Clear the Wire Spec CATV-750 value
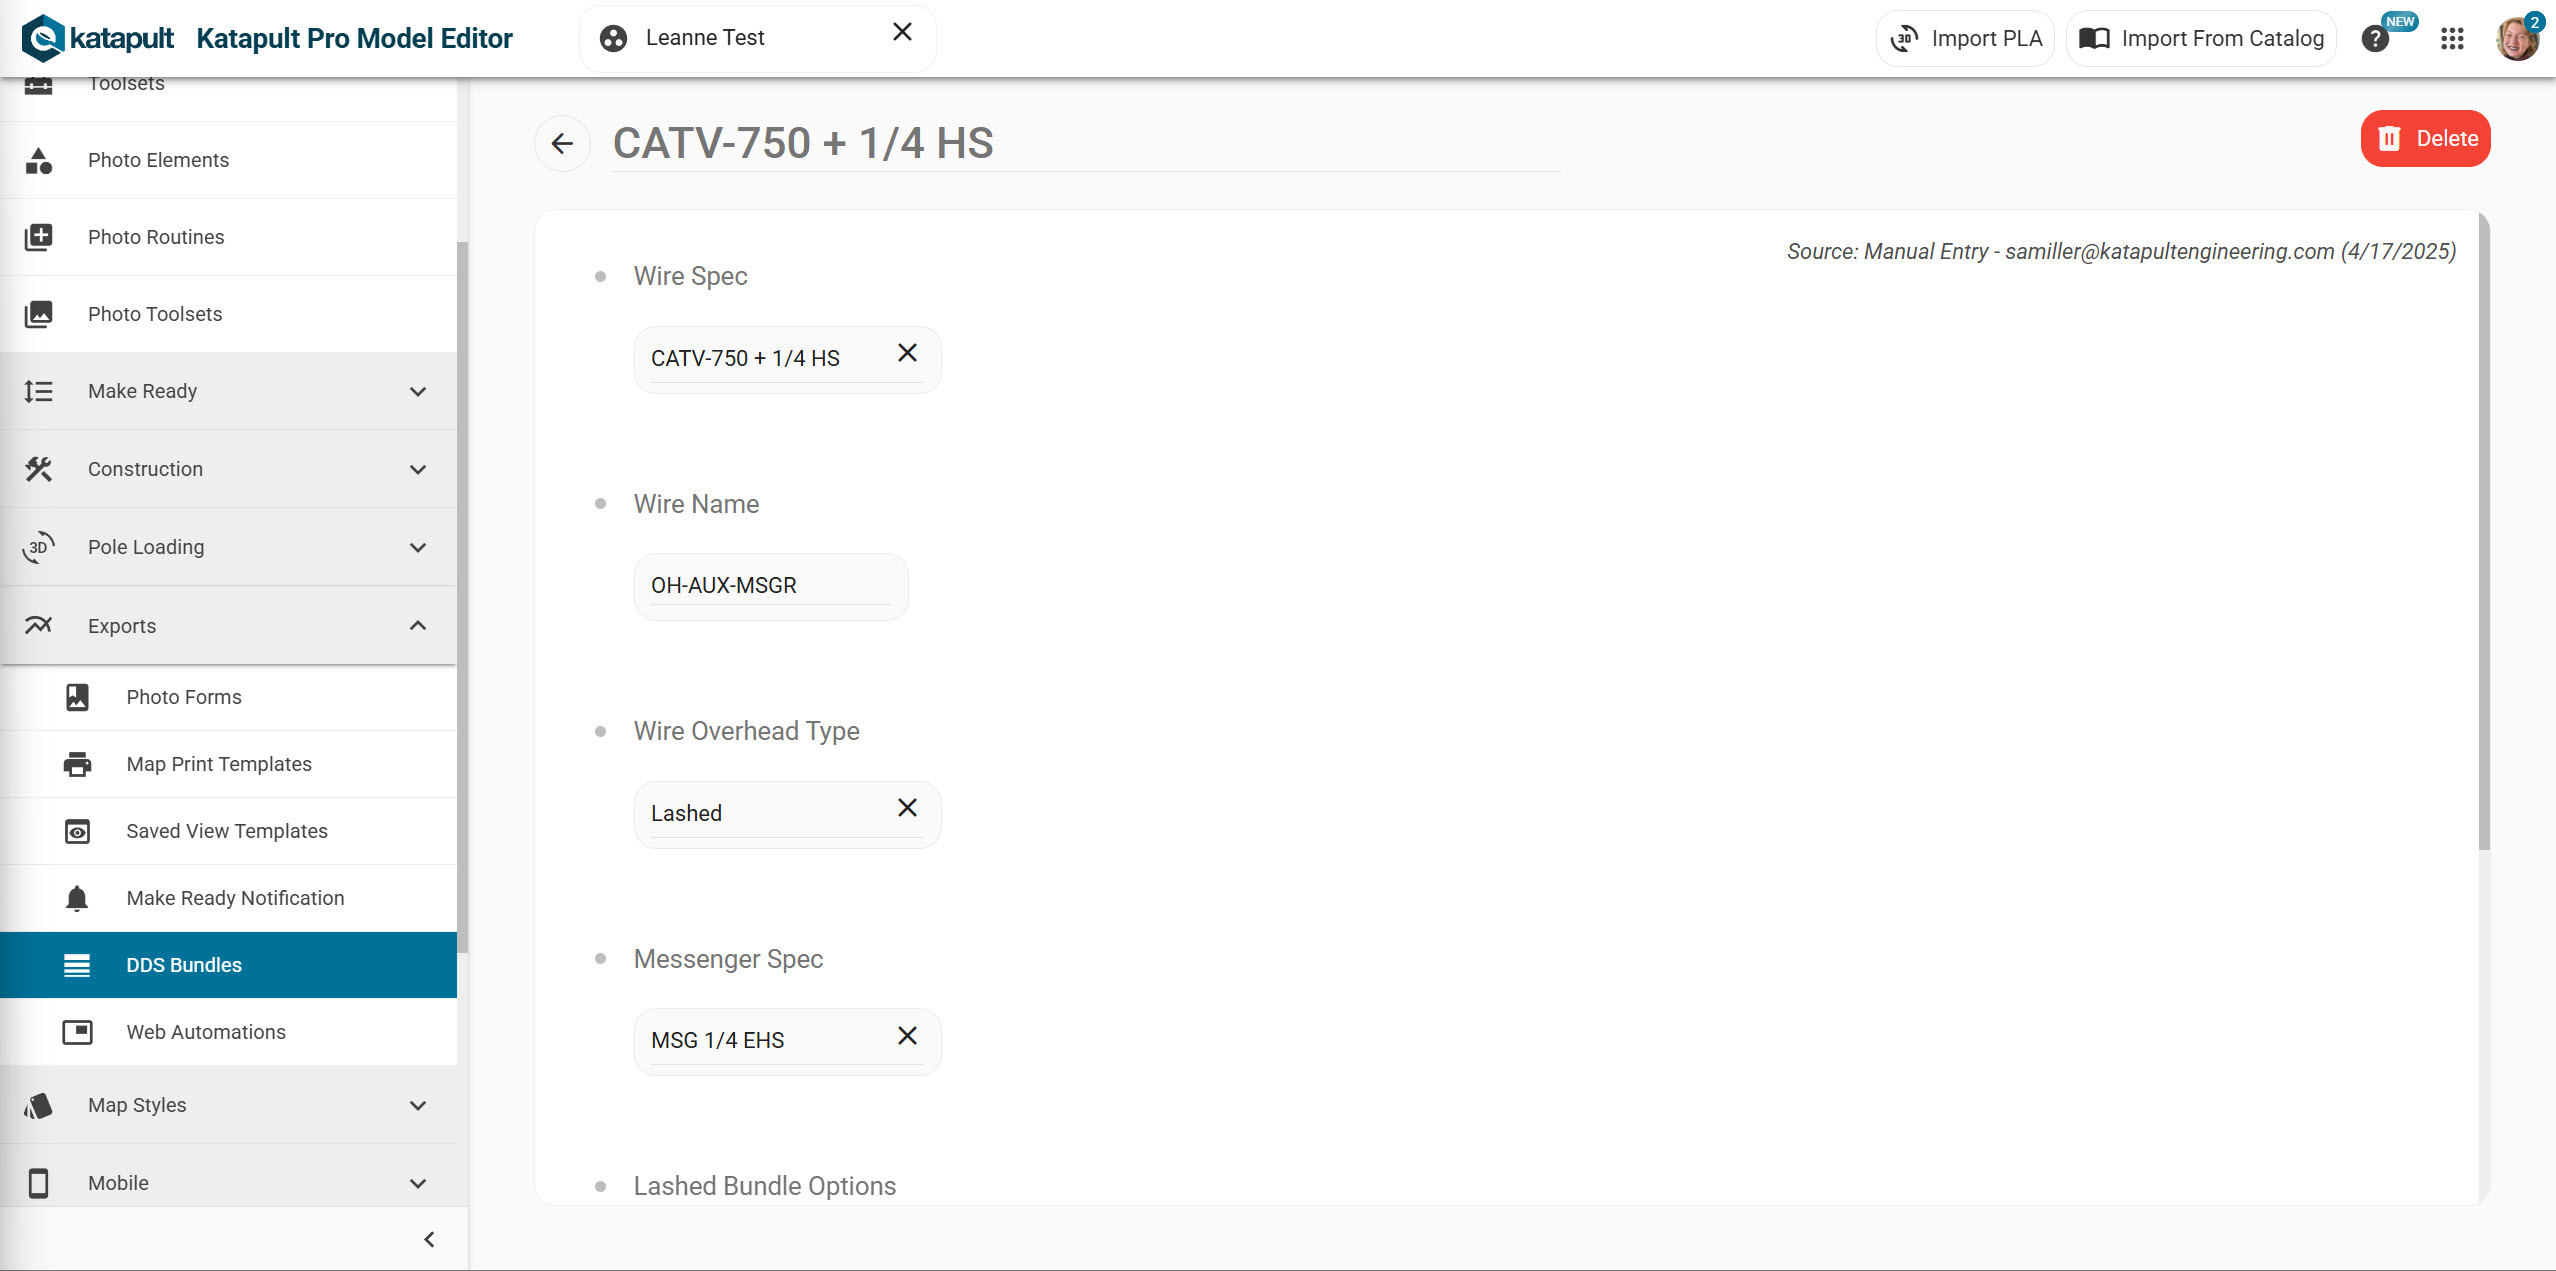 (907, 353)
